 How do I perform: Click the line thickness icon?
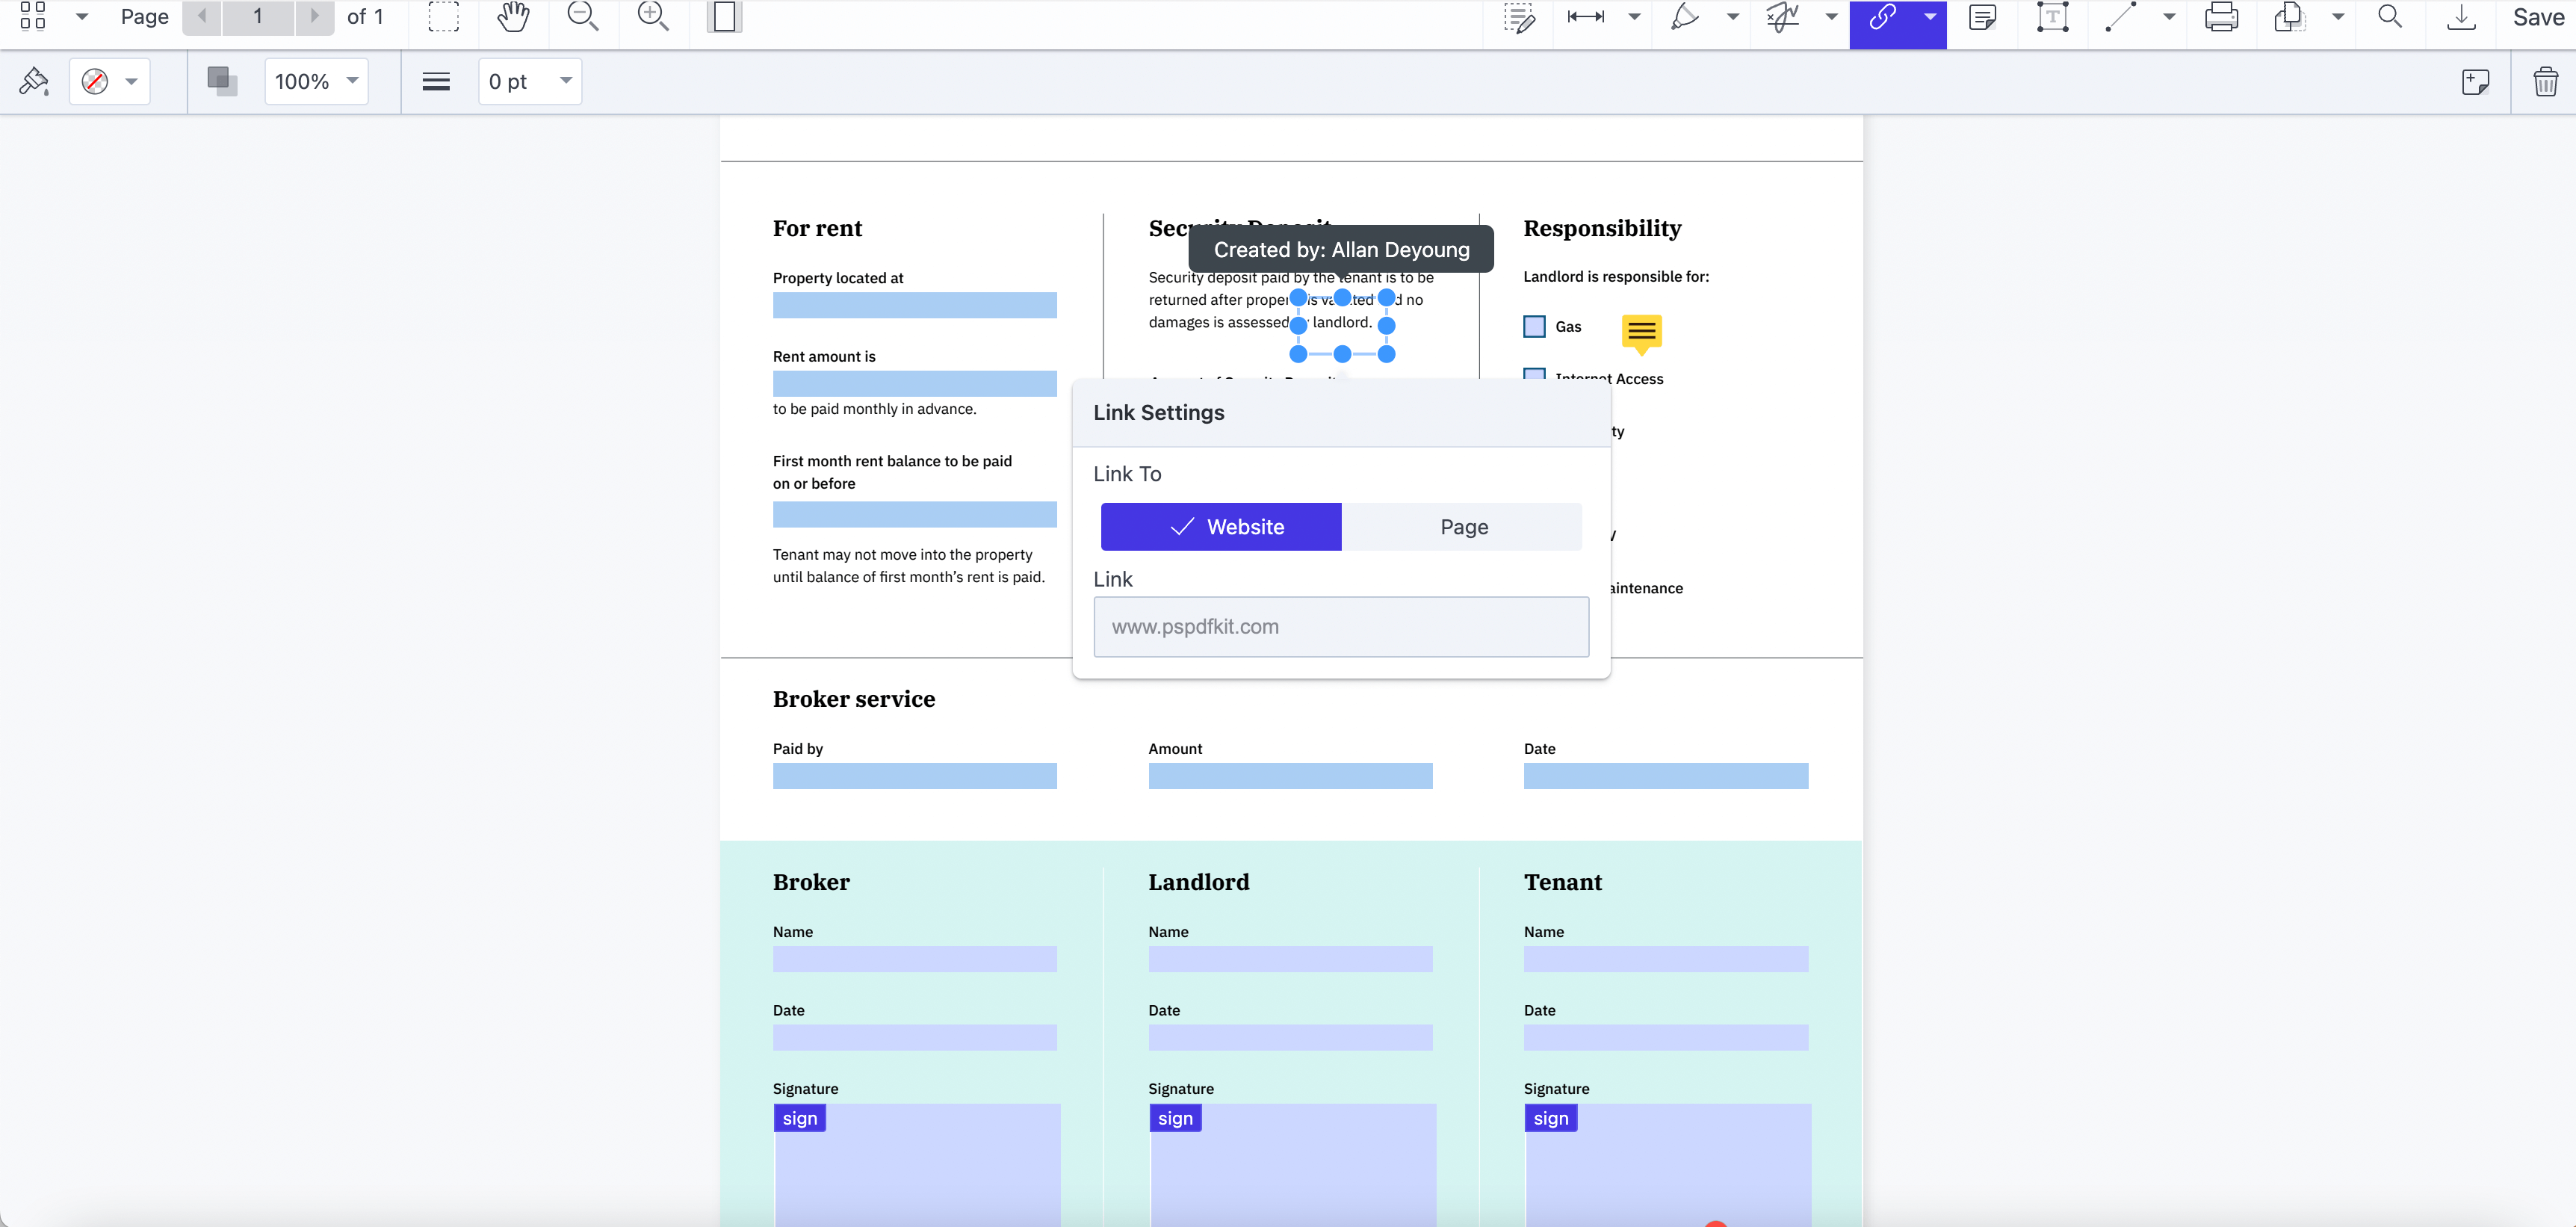436,82
